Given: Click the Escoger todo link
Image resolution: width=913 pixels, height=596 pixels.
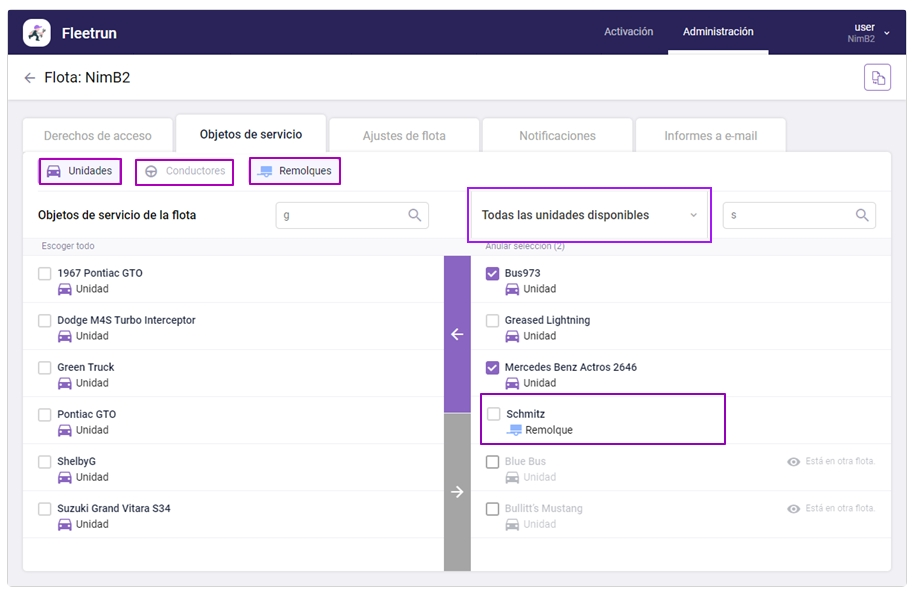Looking at the screenshot, I should [x=68, y=246].
